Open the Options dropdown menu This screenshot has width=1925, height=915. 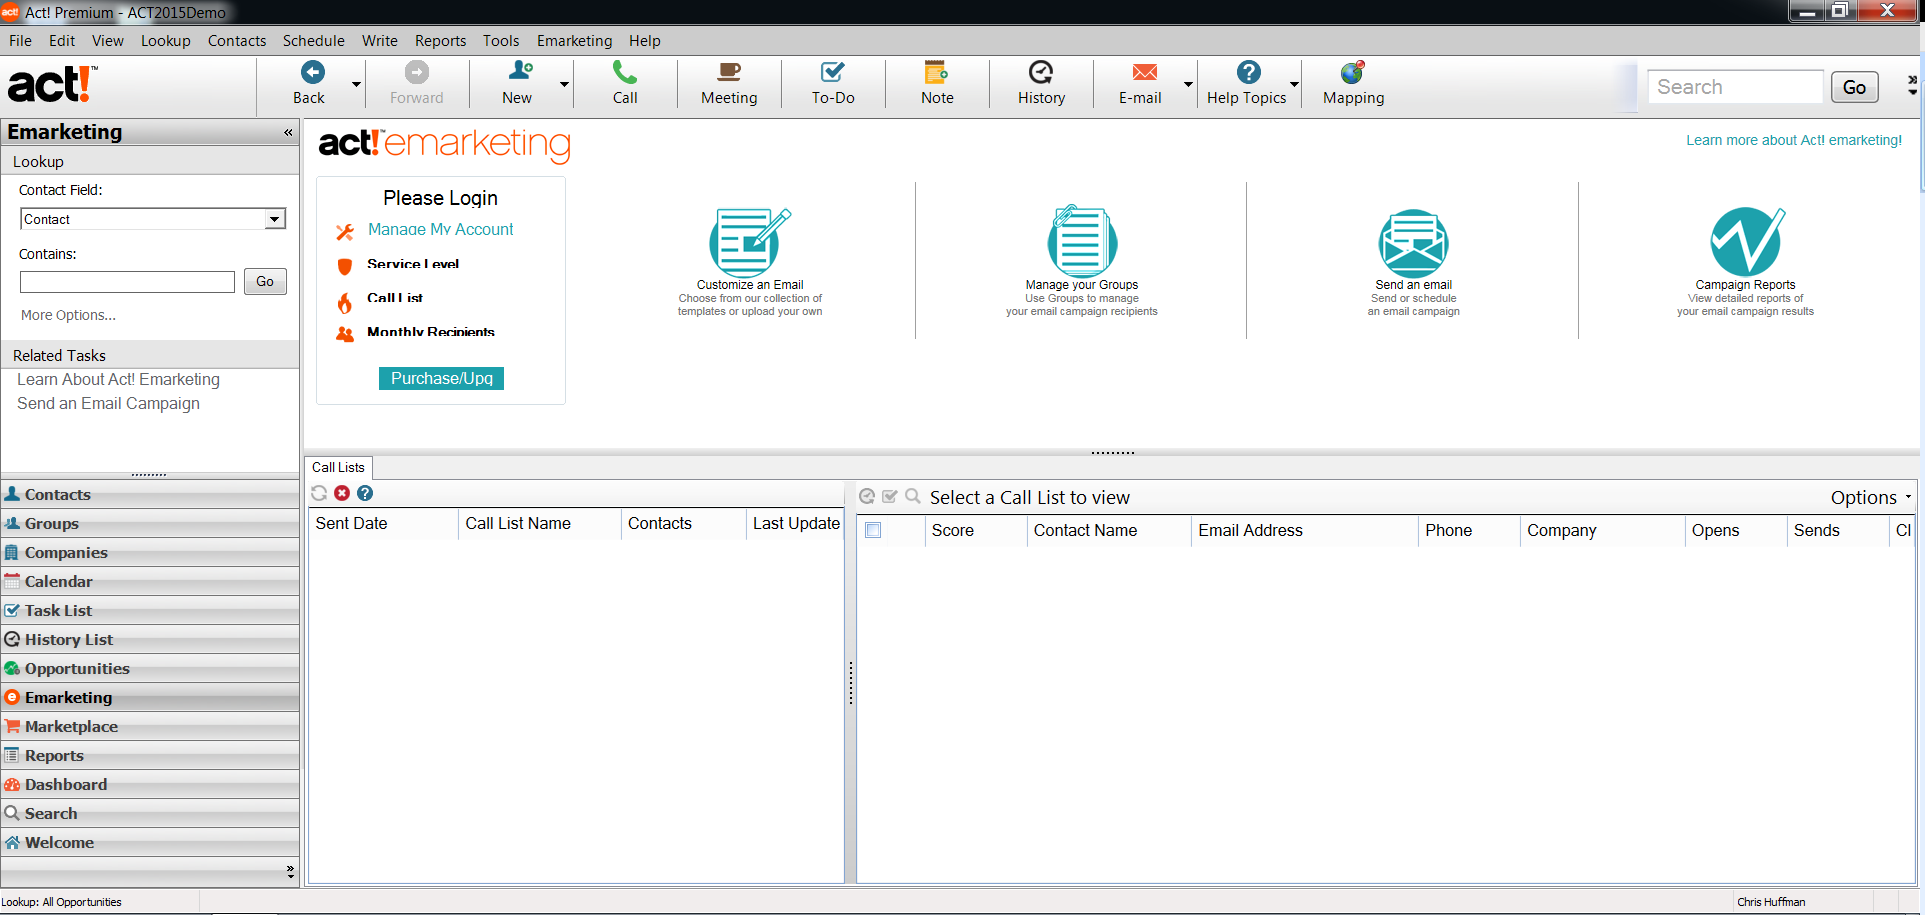click(x=1870, y=497)
